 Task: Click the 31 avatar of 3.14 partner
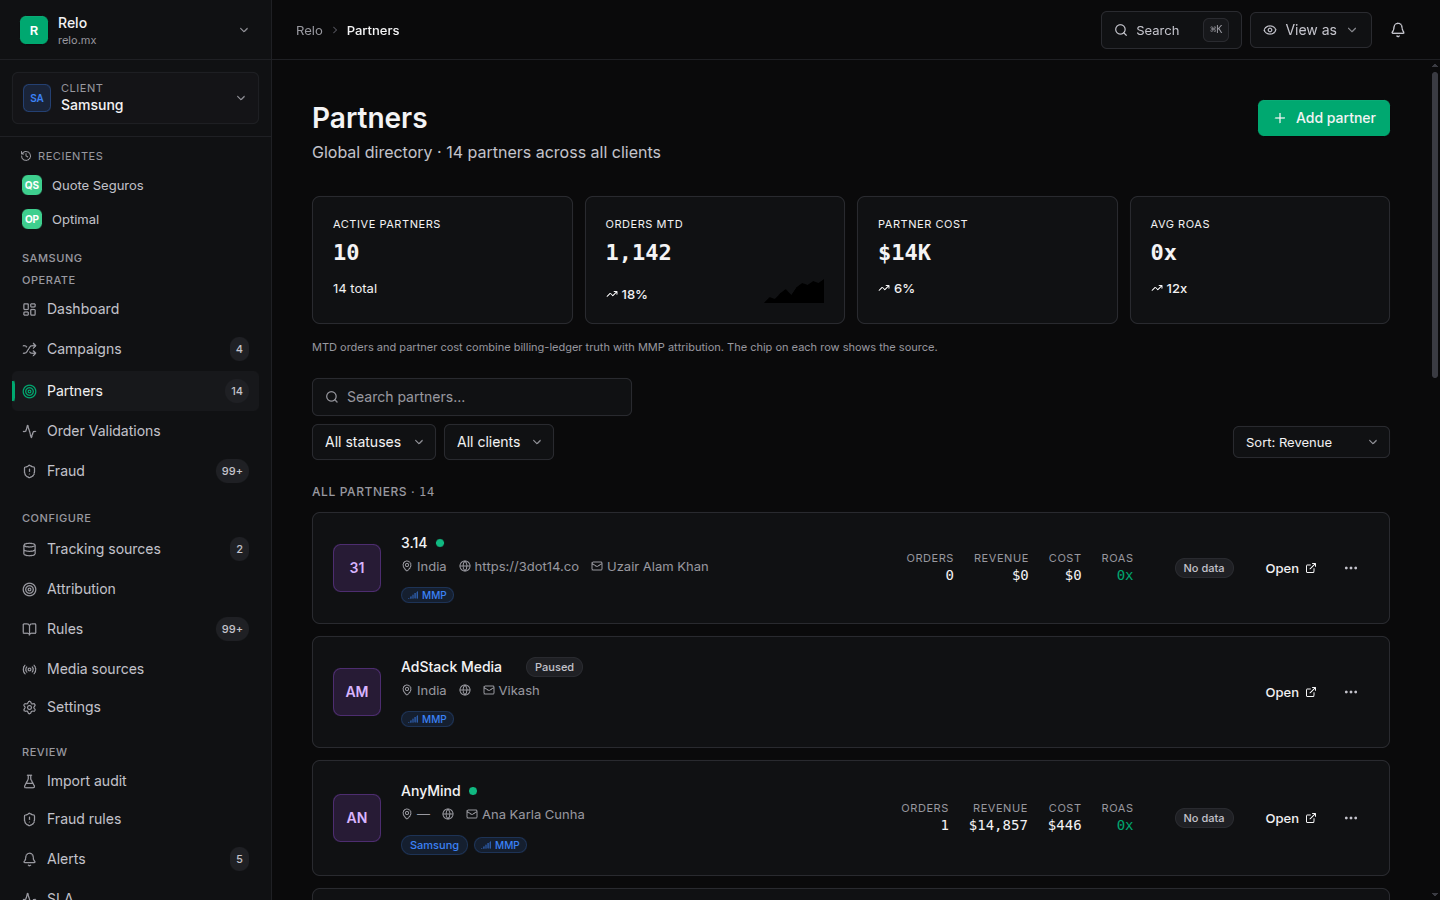click(x=357, y=568)
